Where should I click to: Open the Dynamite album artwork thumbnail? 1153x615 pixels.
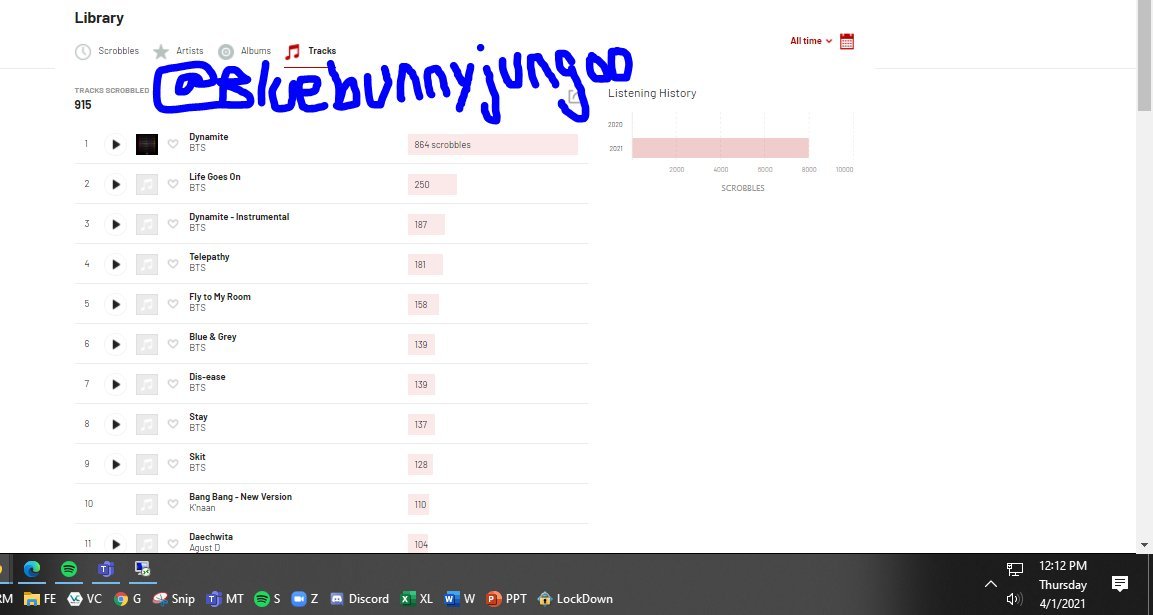pos(147,144)
